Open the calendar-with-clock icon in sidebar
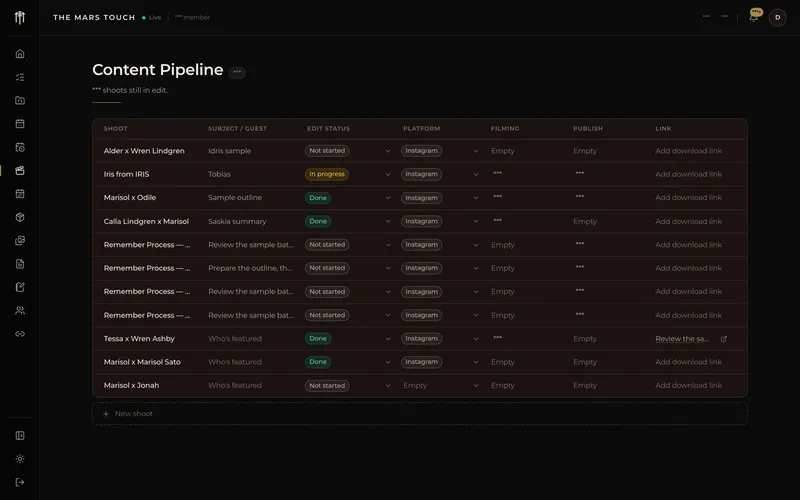Image resolution: width=800 pixels, height=500 pixels. 20,147
